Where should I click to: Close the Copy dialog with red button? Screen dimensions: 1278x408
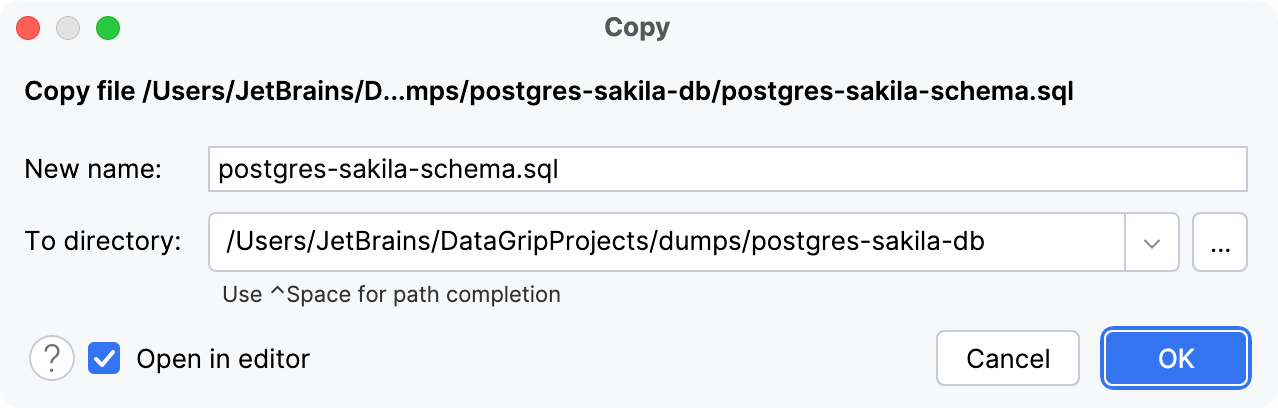(28, 28)
